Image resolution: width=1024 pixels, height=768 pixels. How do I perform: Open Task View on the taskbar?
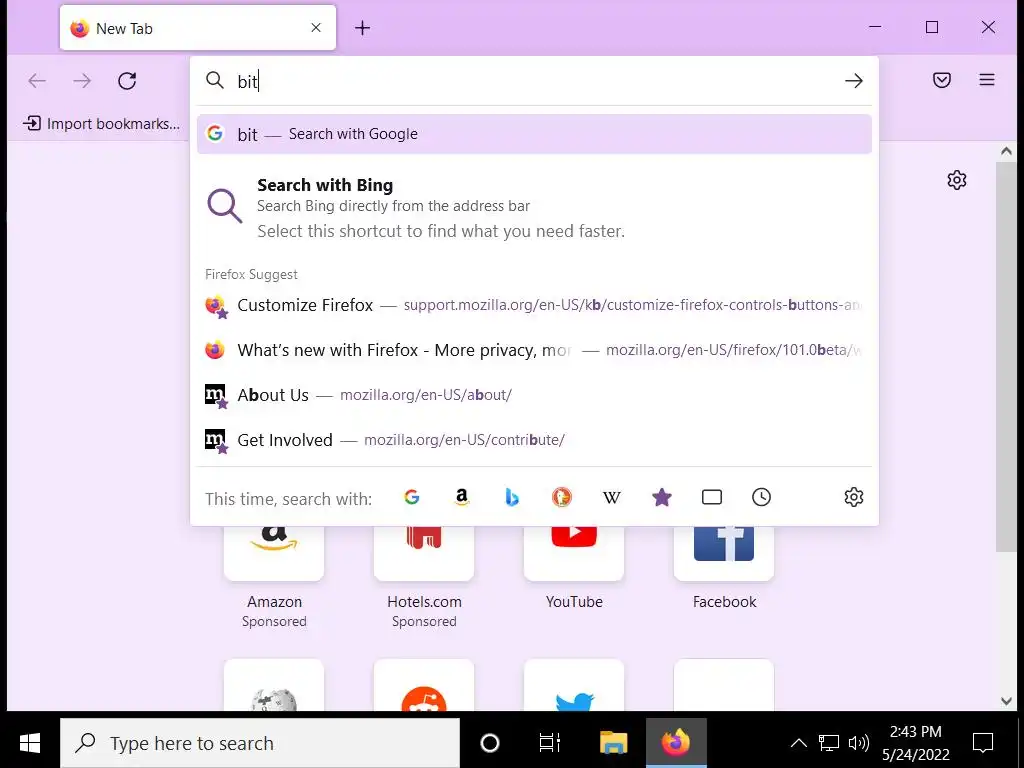point(550,743)
